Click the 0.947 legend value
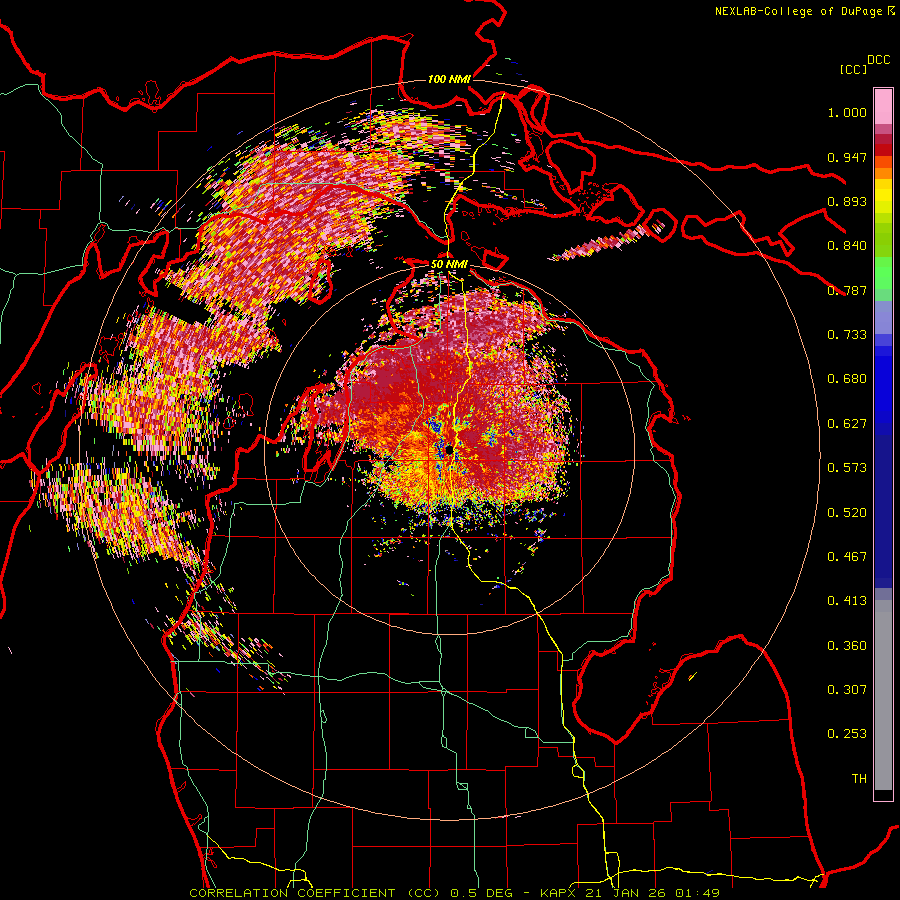This screenshot has width=900, height=900. pos(847,157)
